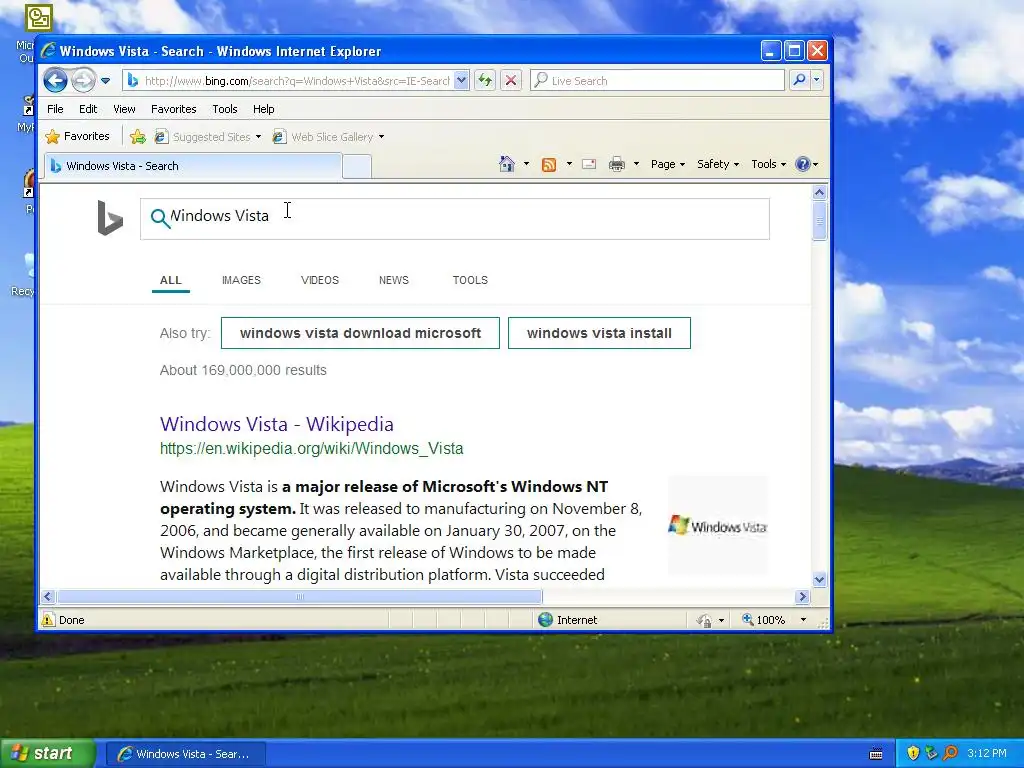1024x768 pixels.
Task: Click the Read Mail icon
Action: click(589, 164)
